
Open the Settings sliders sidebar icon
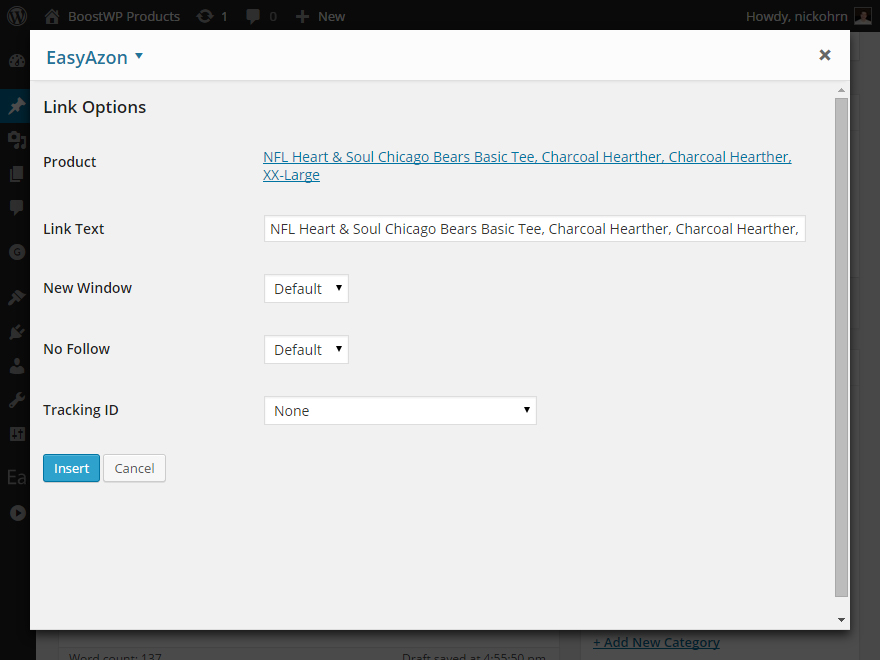pos(17,433)
